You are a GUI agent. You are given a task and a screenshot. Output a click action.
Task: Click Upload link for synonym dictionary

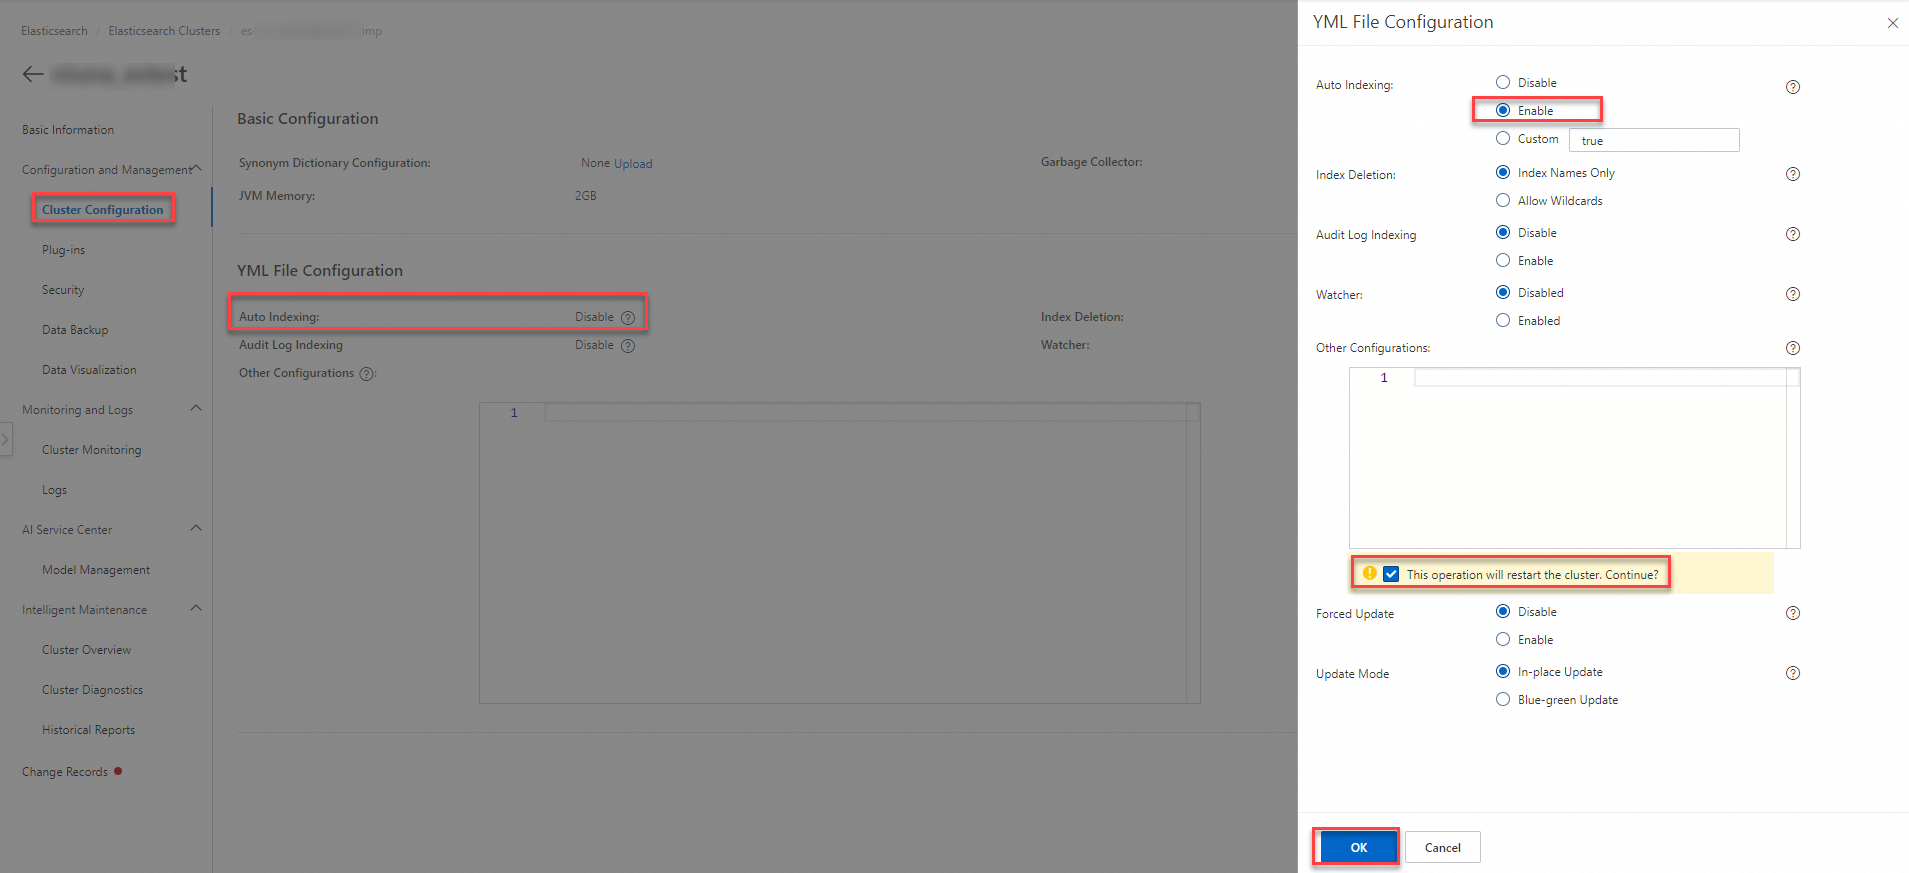(633, 164)
